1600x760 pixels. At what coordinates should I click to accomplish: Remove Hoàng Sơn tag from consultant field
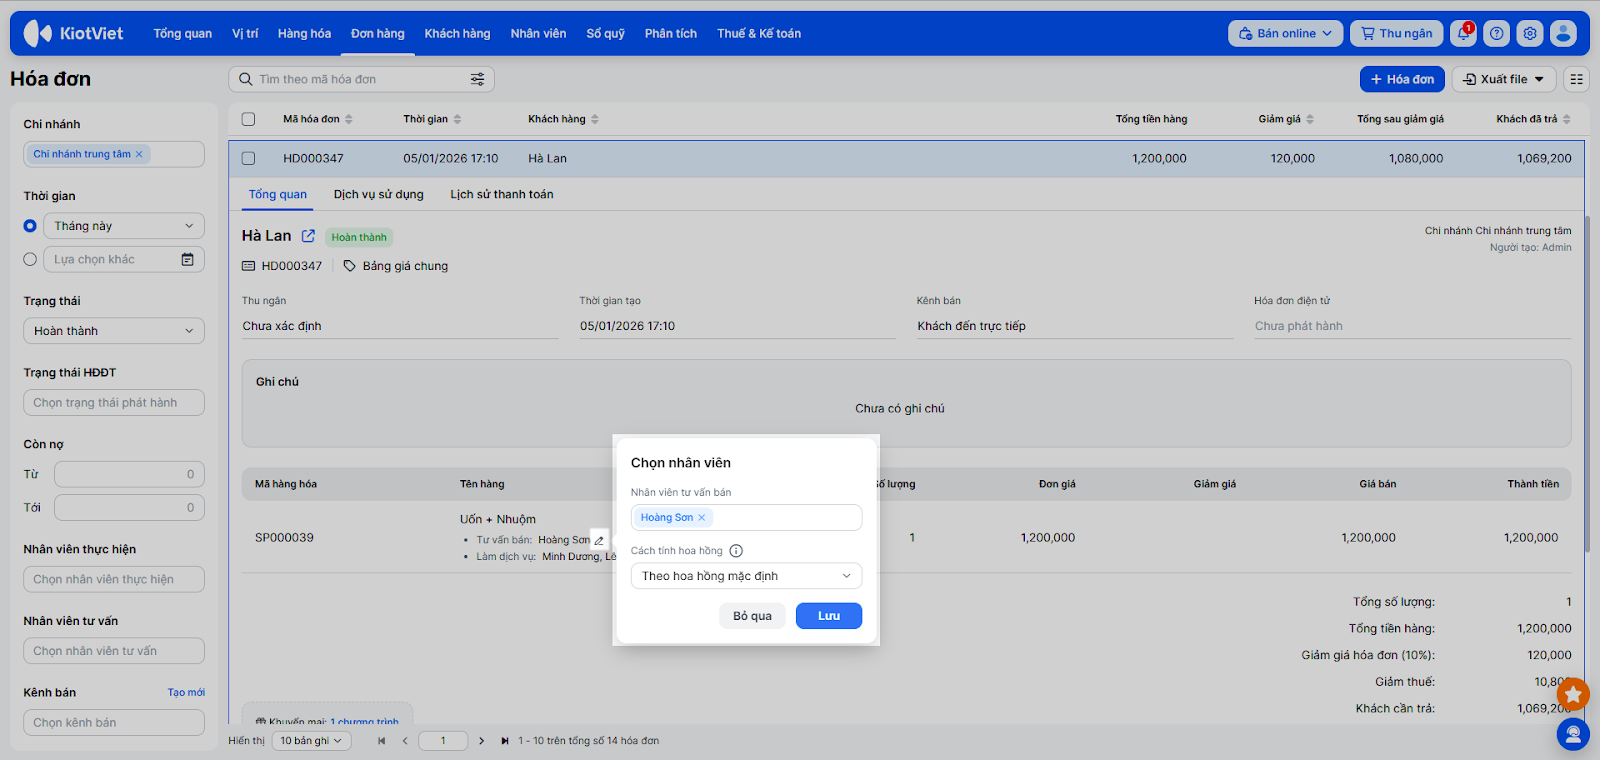pos(702,518)
